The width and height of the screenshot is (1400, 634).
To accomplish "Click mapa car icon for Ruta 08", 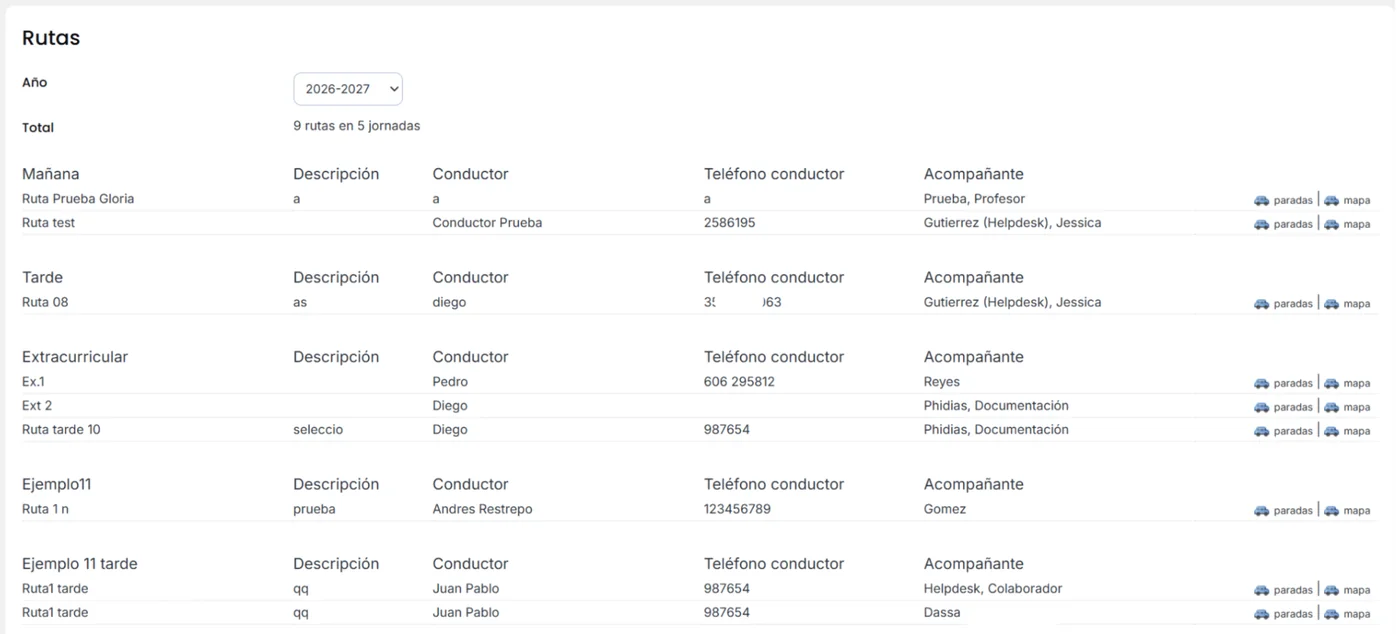I will click(1331, 304).
